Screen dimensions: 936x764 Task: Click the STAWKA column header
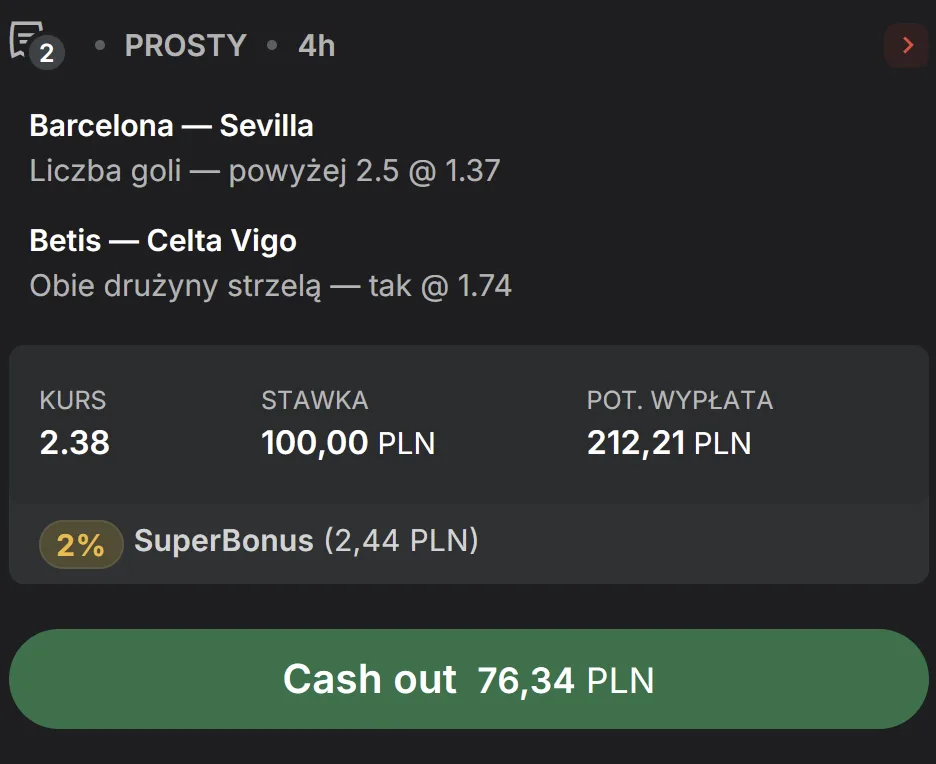pyautogui.click(x=315, y=400)
